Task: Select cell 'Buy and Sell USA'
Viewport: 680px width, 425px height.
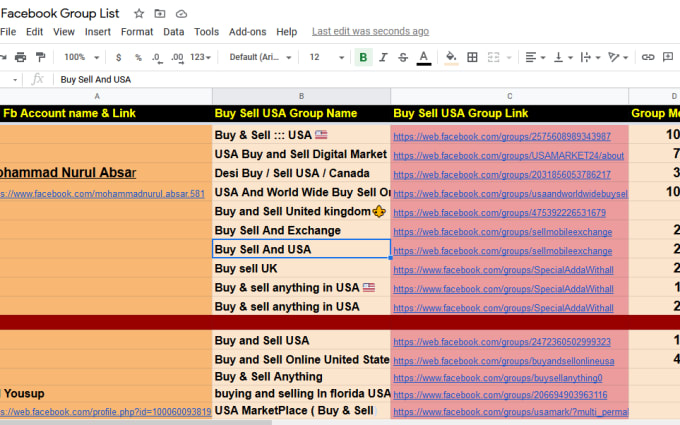Action: coord(301,340)
